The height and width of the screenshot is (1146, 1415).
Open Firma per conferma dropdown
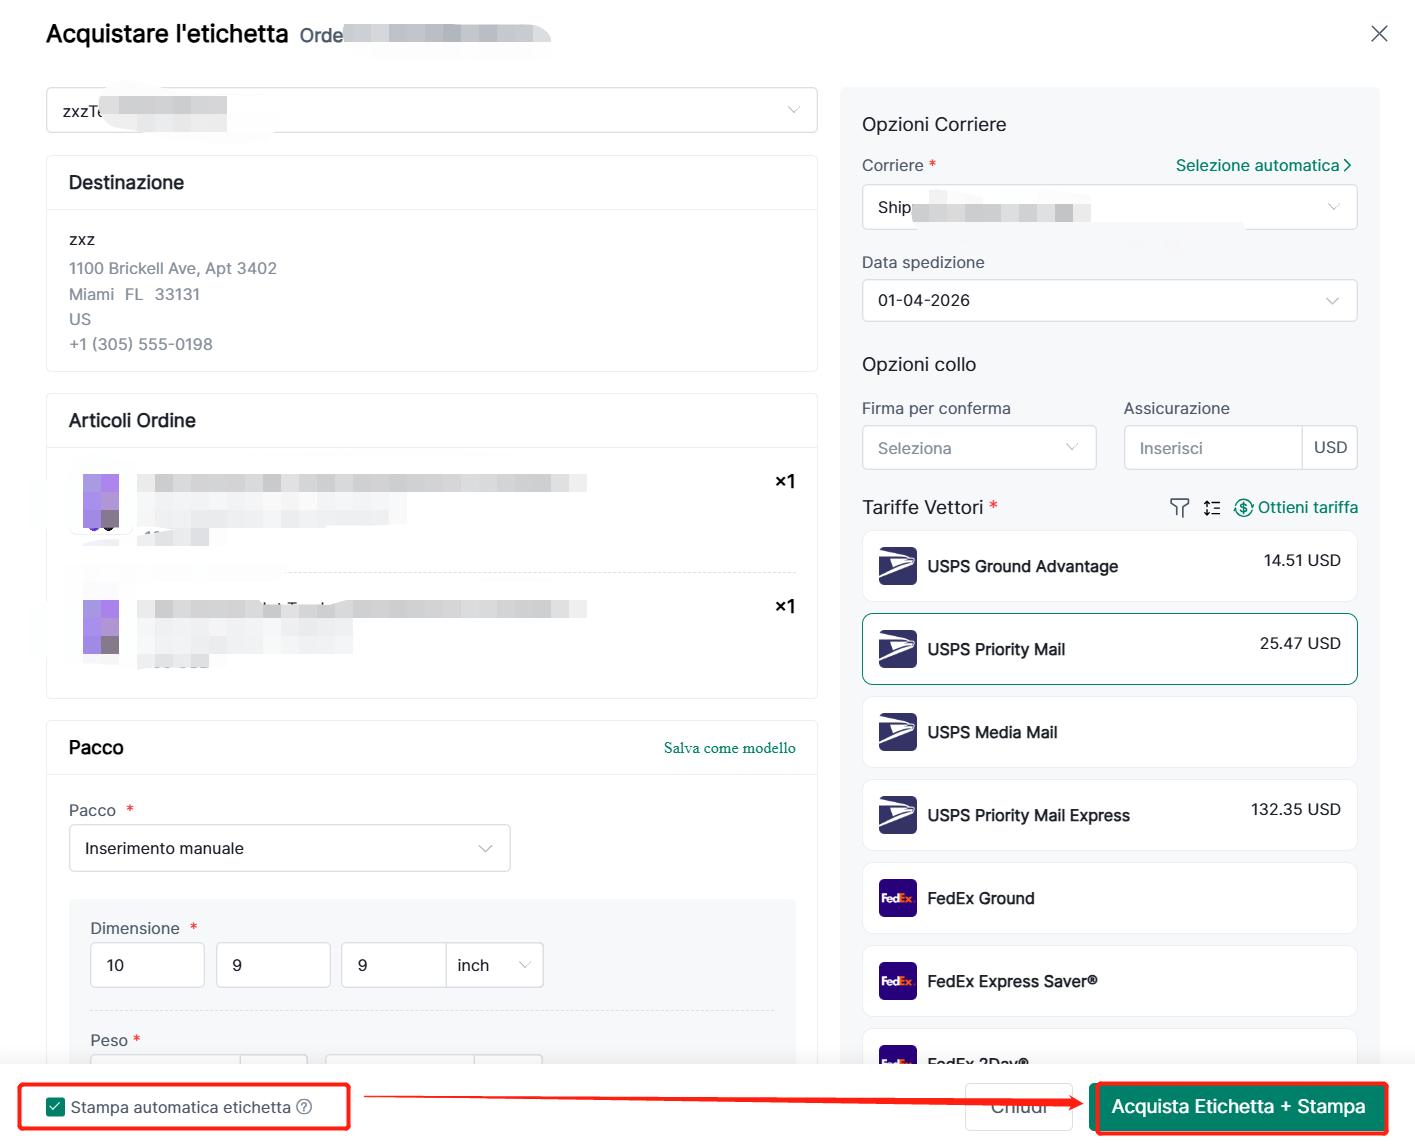tap(978, 448)
